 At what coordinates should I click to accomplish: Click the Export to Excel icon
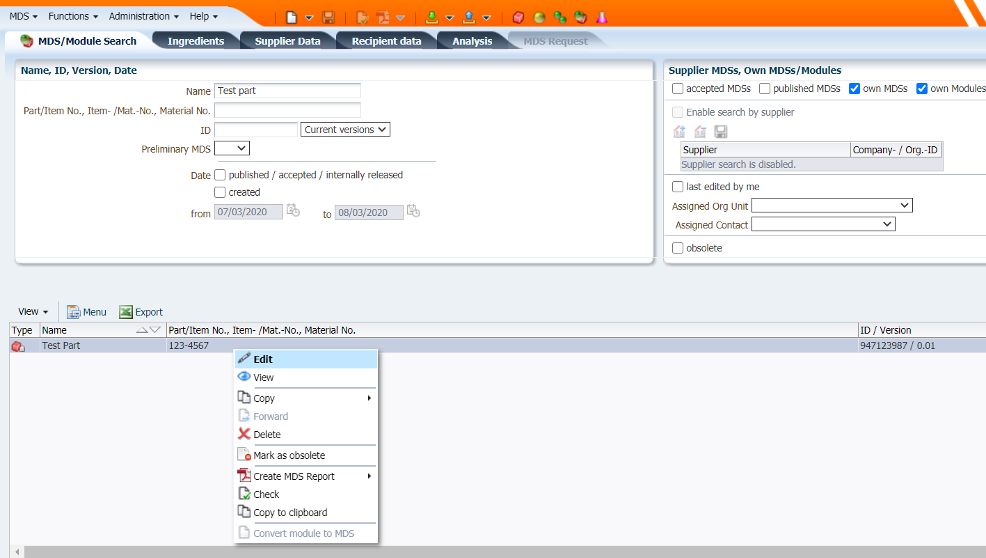[126, 312]
